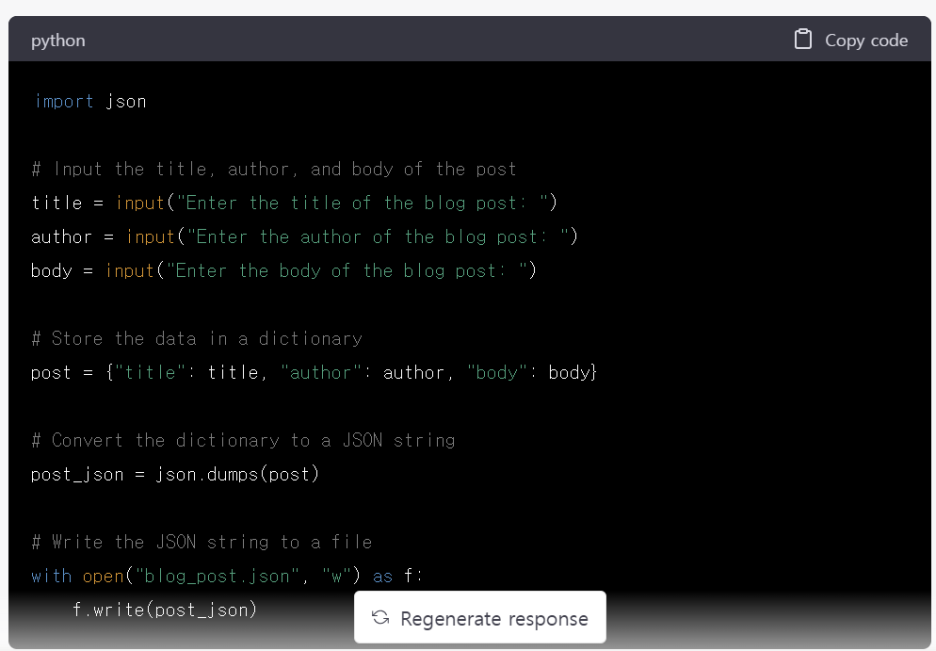This screenshot has width=936, height=651.
Task: Click the line "f.write(post_json)"
Action: click(165, 610)
